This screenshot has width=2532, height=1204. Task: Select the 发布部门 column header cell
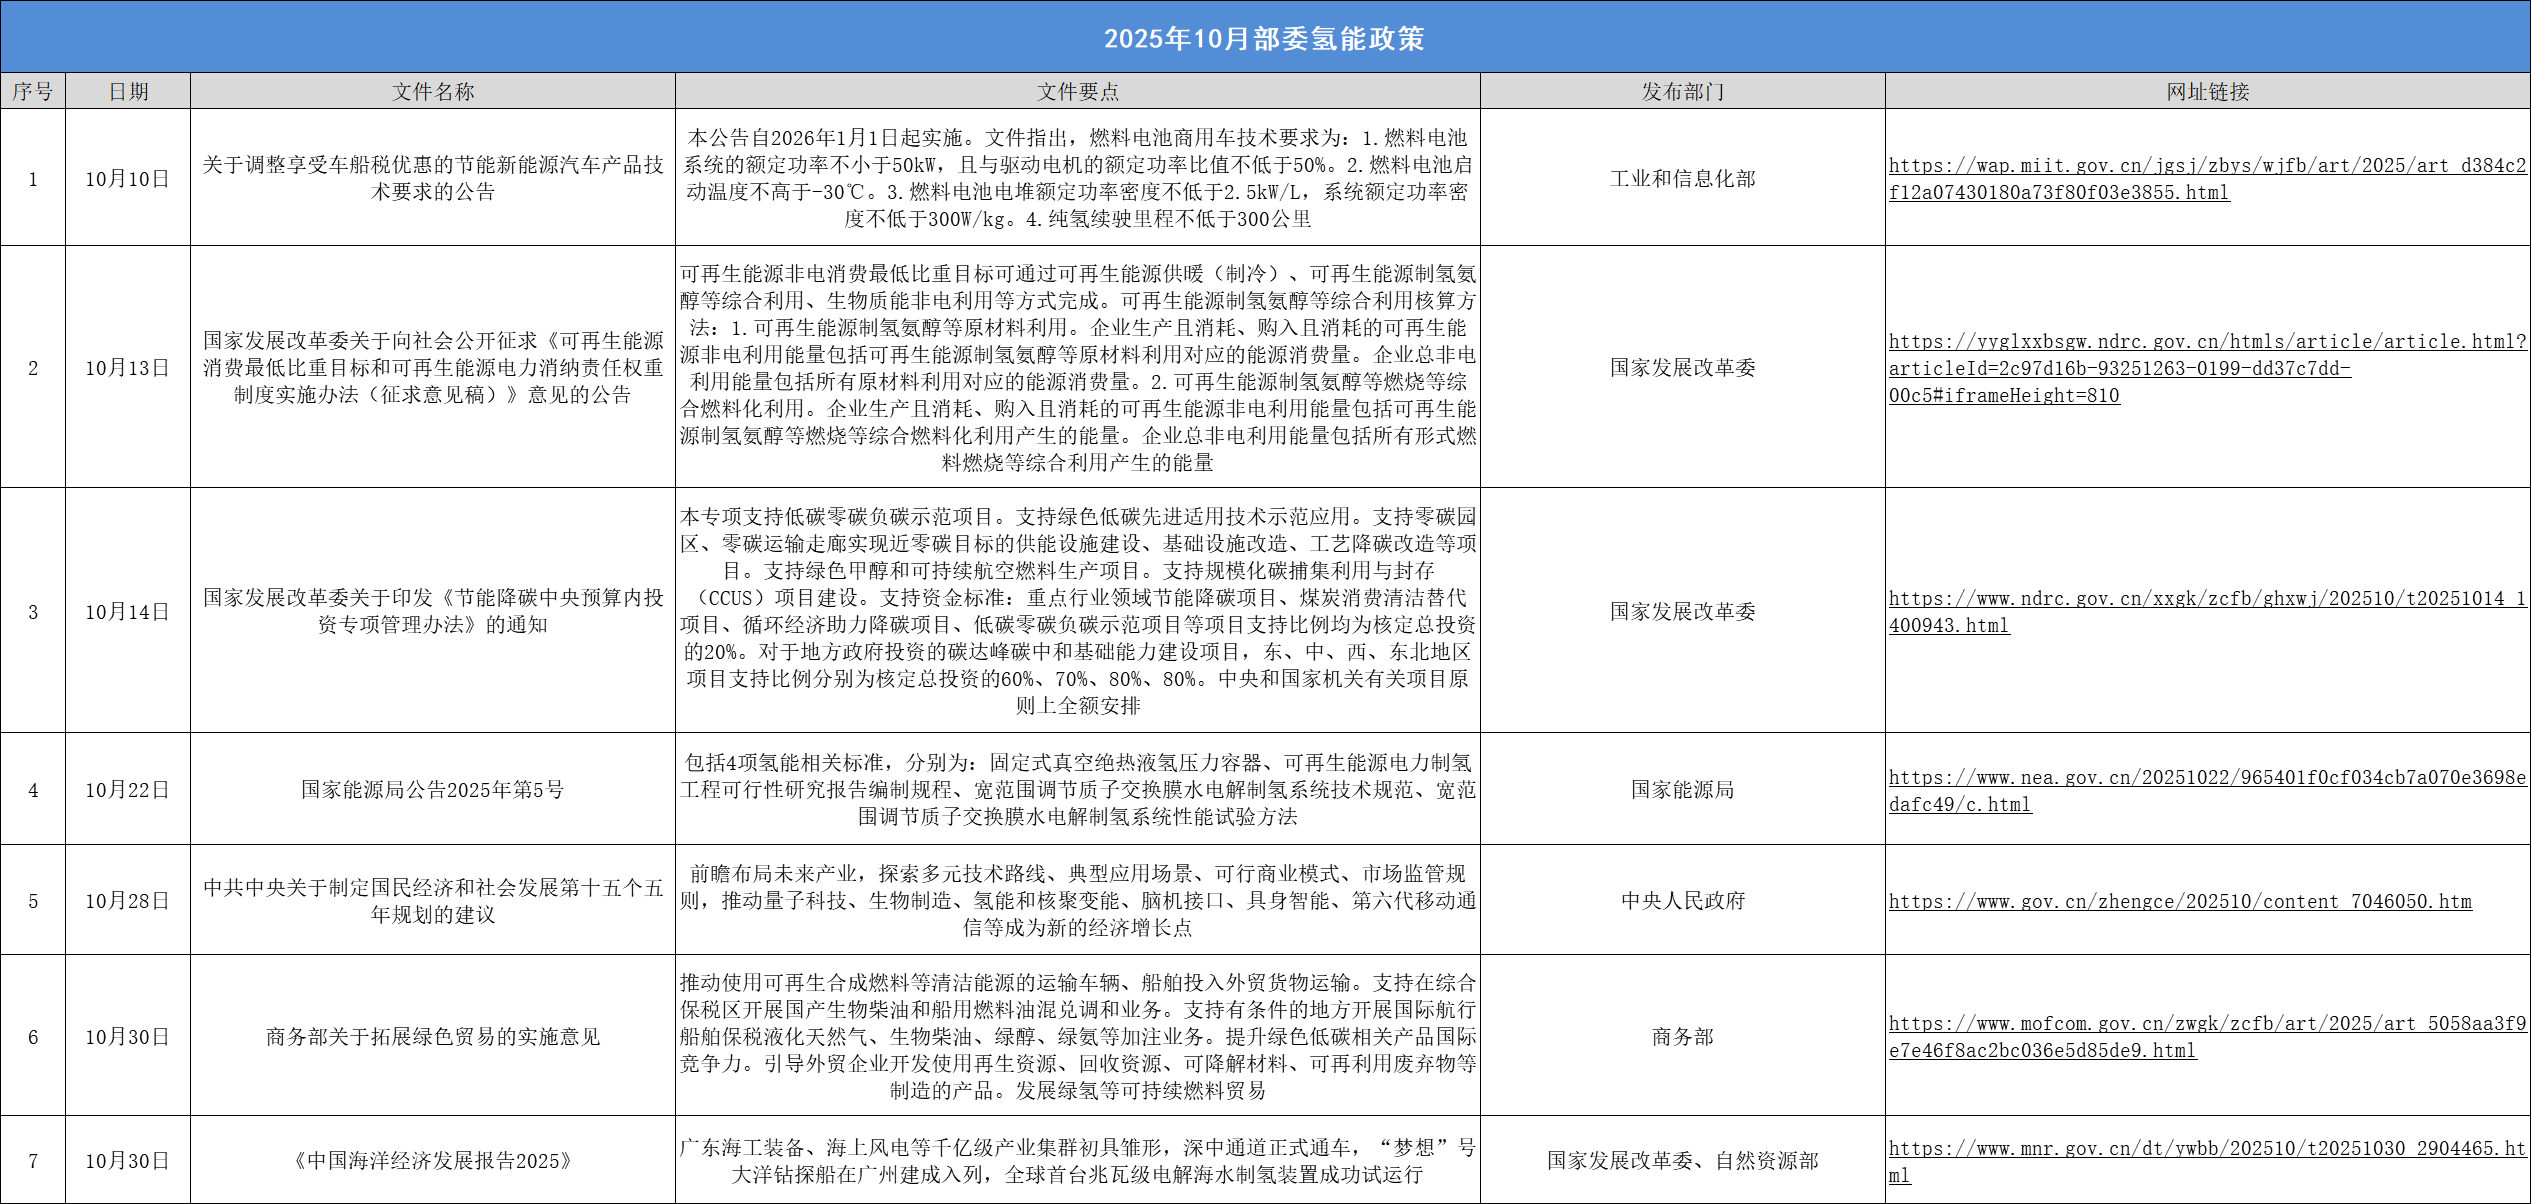coord(1682,91)
